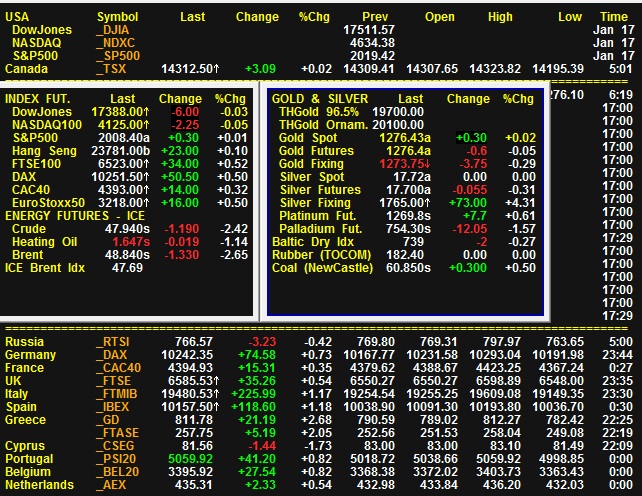Select the Baltic Dry Idx label

coord(313,242)
